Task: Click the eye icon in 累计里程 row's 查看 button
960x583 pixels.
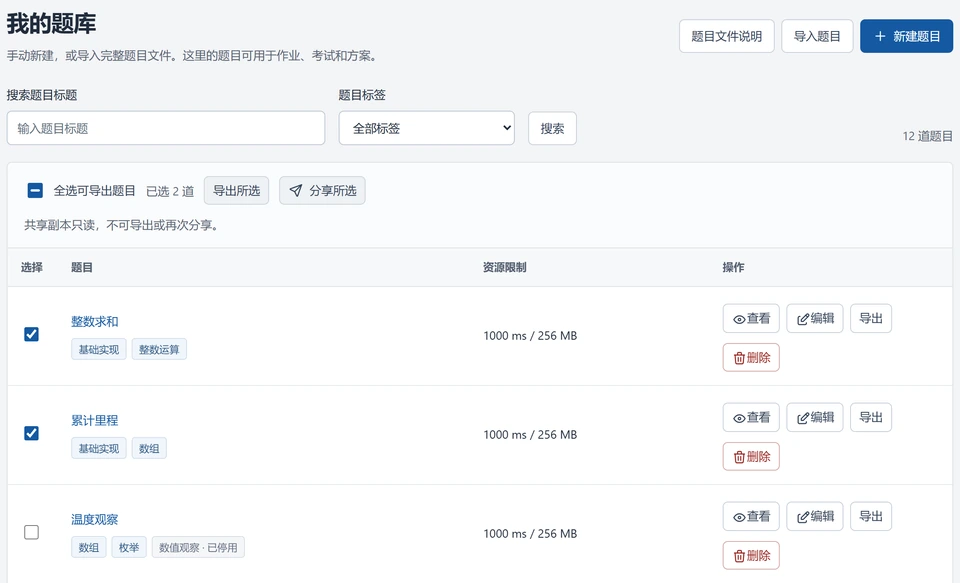Action: 739,418
